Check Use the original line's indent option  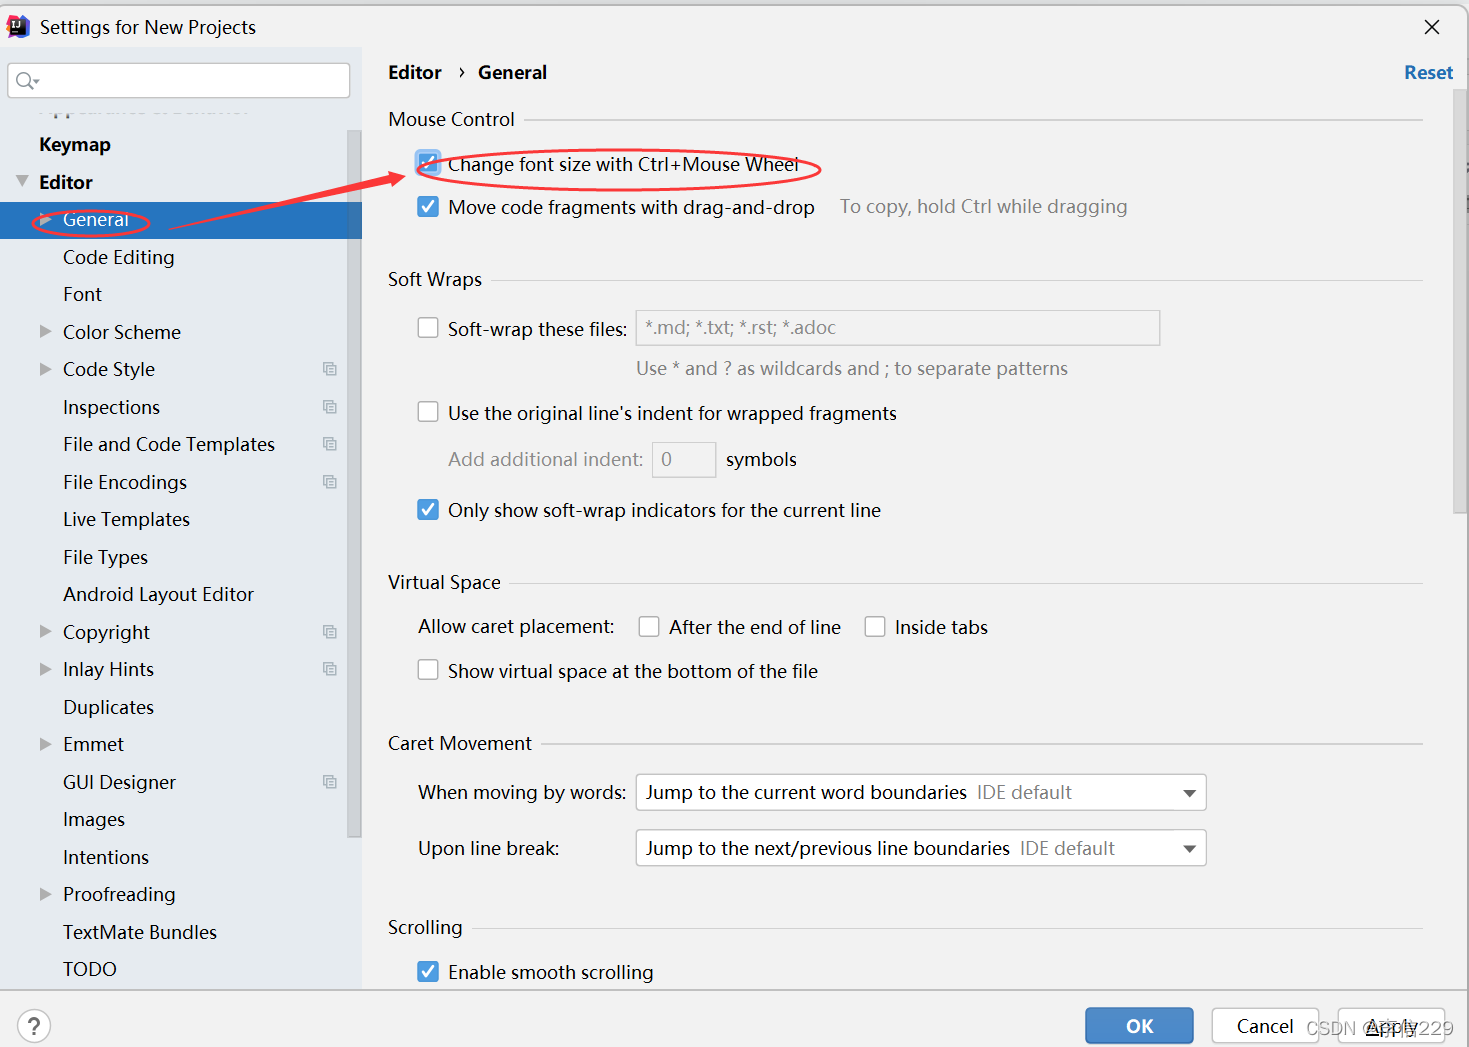[x=428, y=412]
